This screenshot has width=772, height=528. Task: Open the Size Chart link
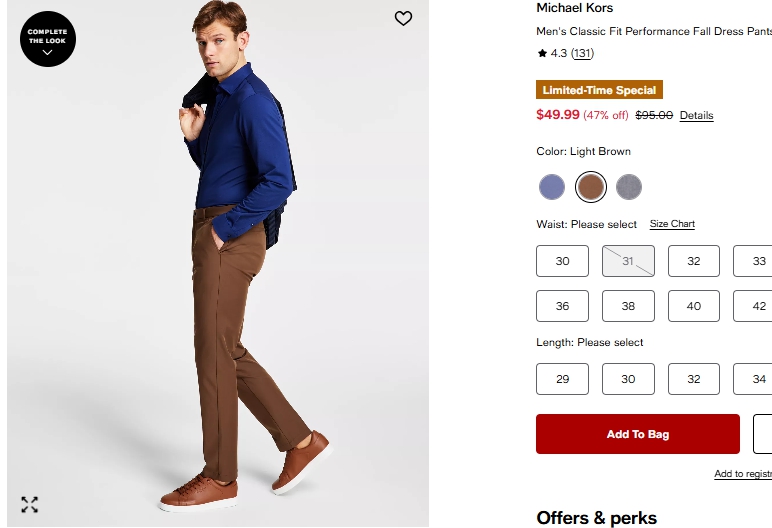coord(672,224)
